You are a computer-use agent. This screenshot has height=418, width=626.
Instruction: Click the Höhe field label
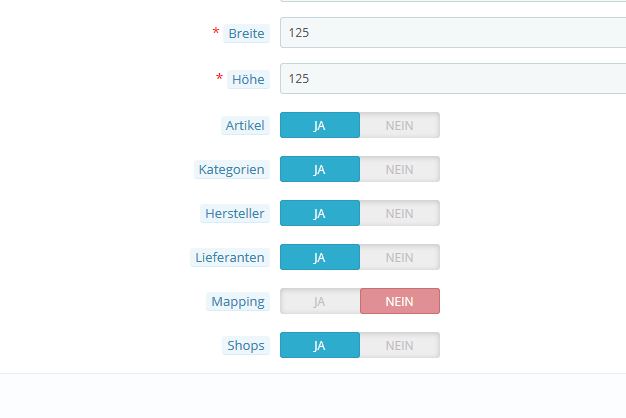248,78
